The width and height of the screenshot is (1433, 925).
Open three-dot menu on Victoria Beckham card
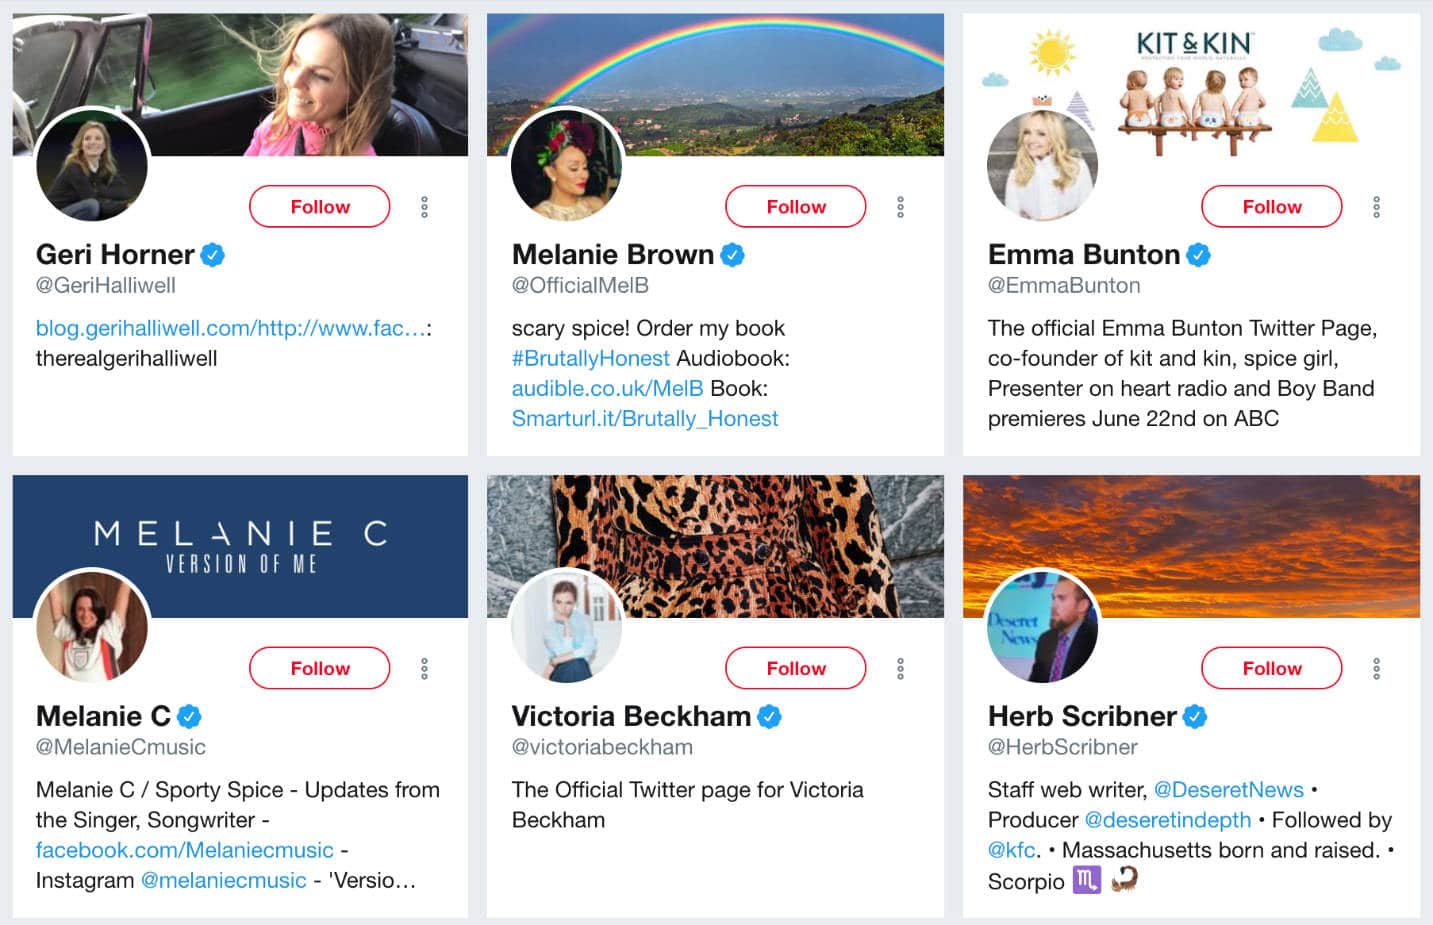900,669
